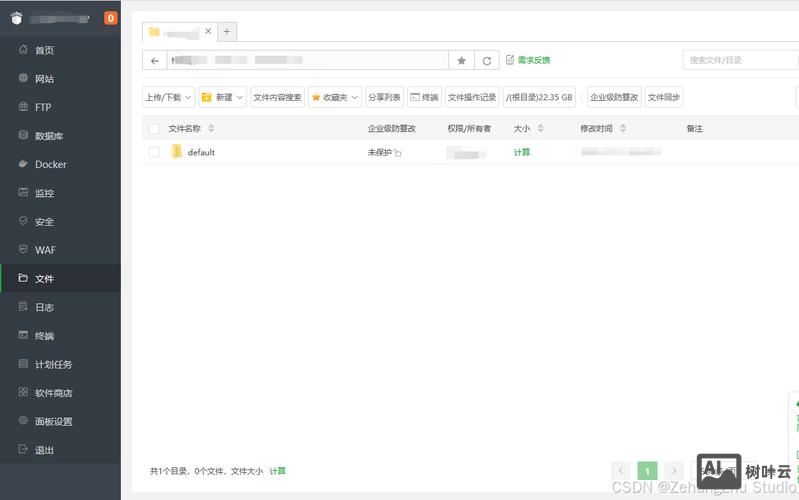Click the orange notification badge 0

pyautogui.click(x=111, y=18)
